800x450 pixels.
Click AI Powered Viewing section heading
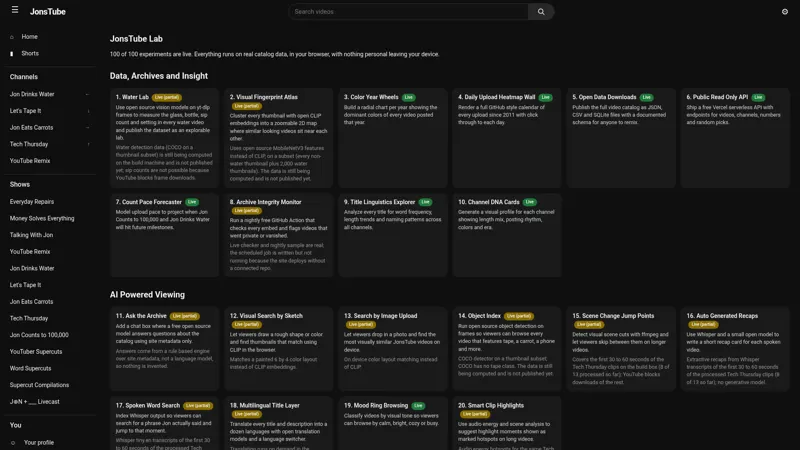147,295
